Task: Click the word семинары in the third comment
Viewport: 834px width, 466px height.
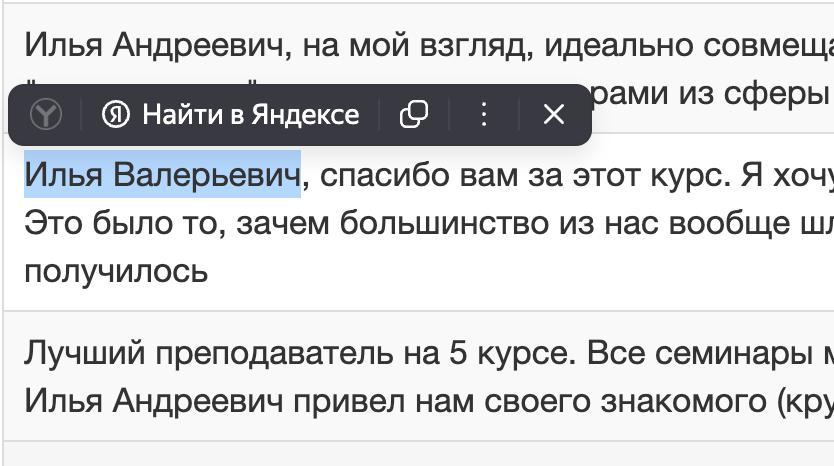Action: [x=733, y=353]
